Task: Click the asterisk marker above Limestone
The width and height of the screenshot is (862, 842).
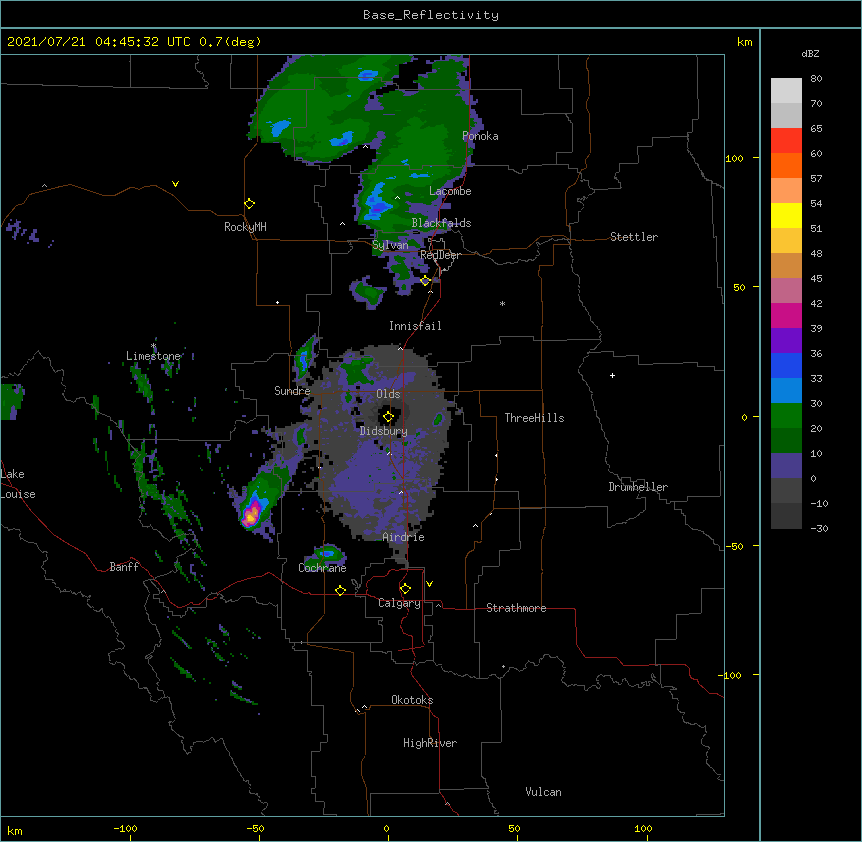Action: [153, 346]
